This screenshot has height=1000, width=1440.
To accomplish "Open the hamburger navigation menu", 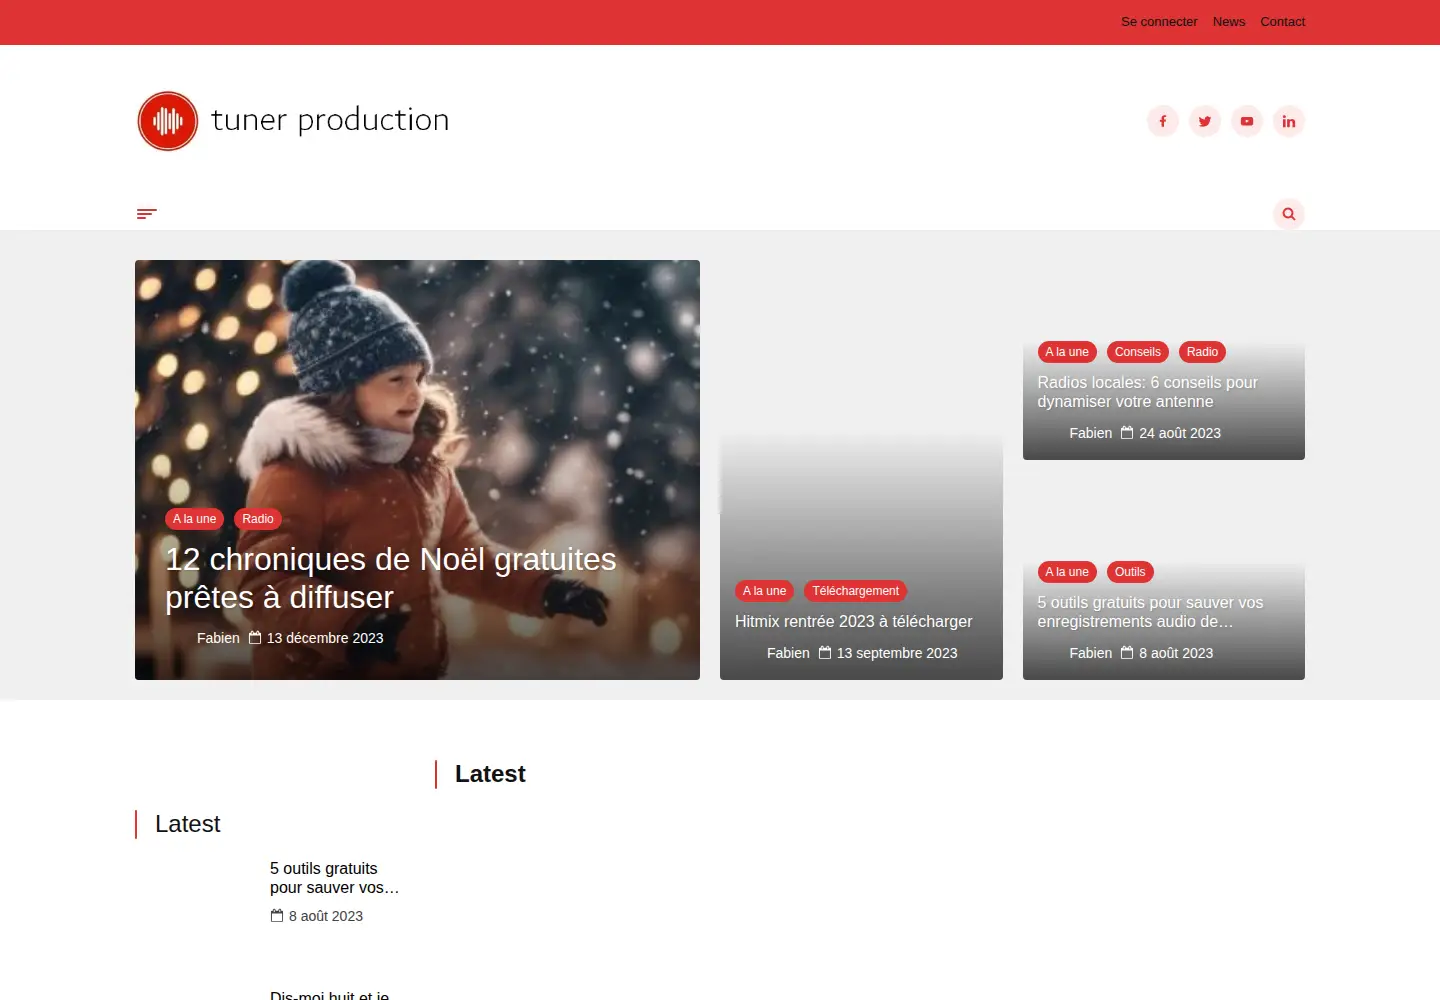I will [147, 214].
